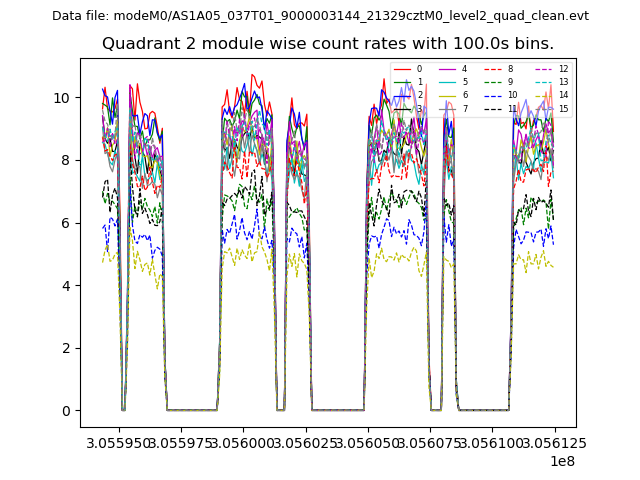The width and height of the screenshot is (640, 480).
Task: Click the dashed red legend line for module 8
Action: click(x=492, y=69)
